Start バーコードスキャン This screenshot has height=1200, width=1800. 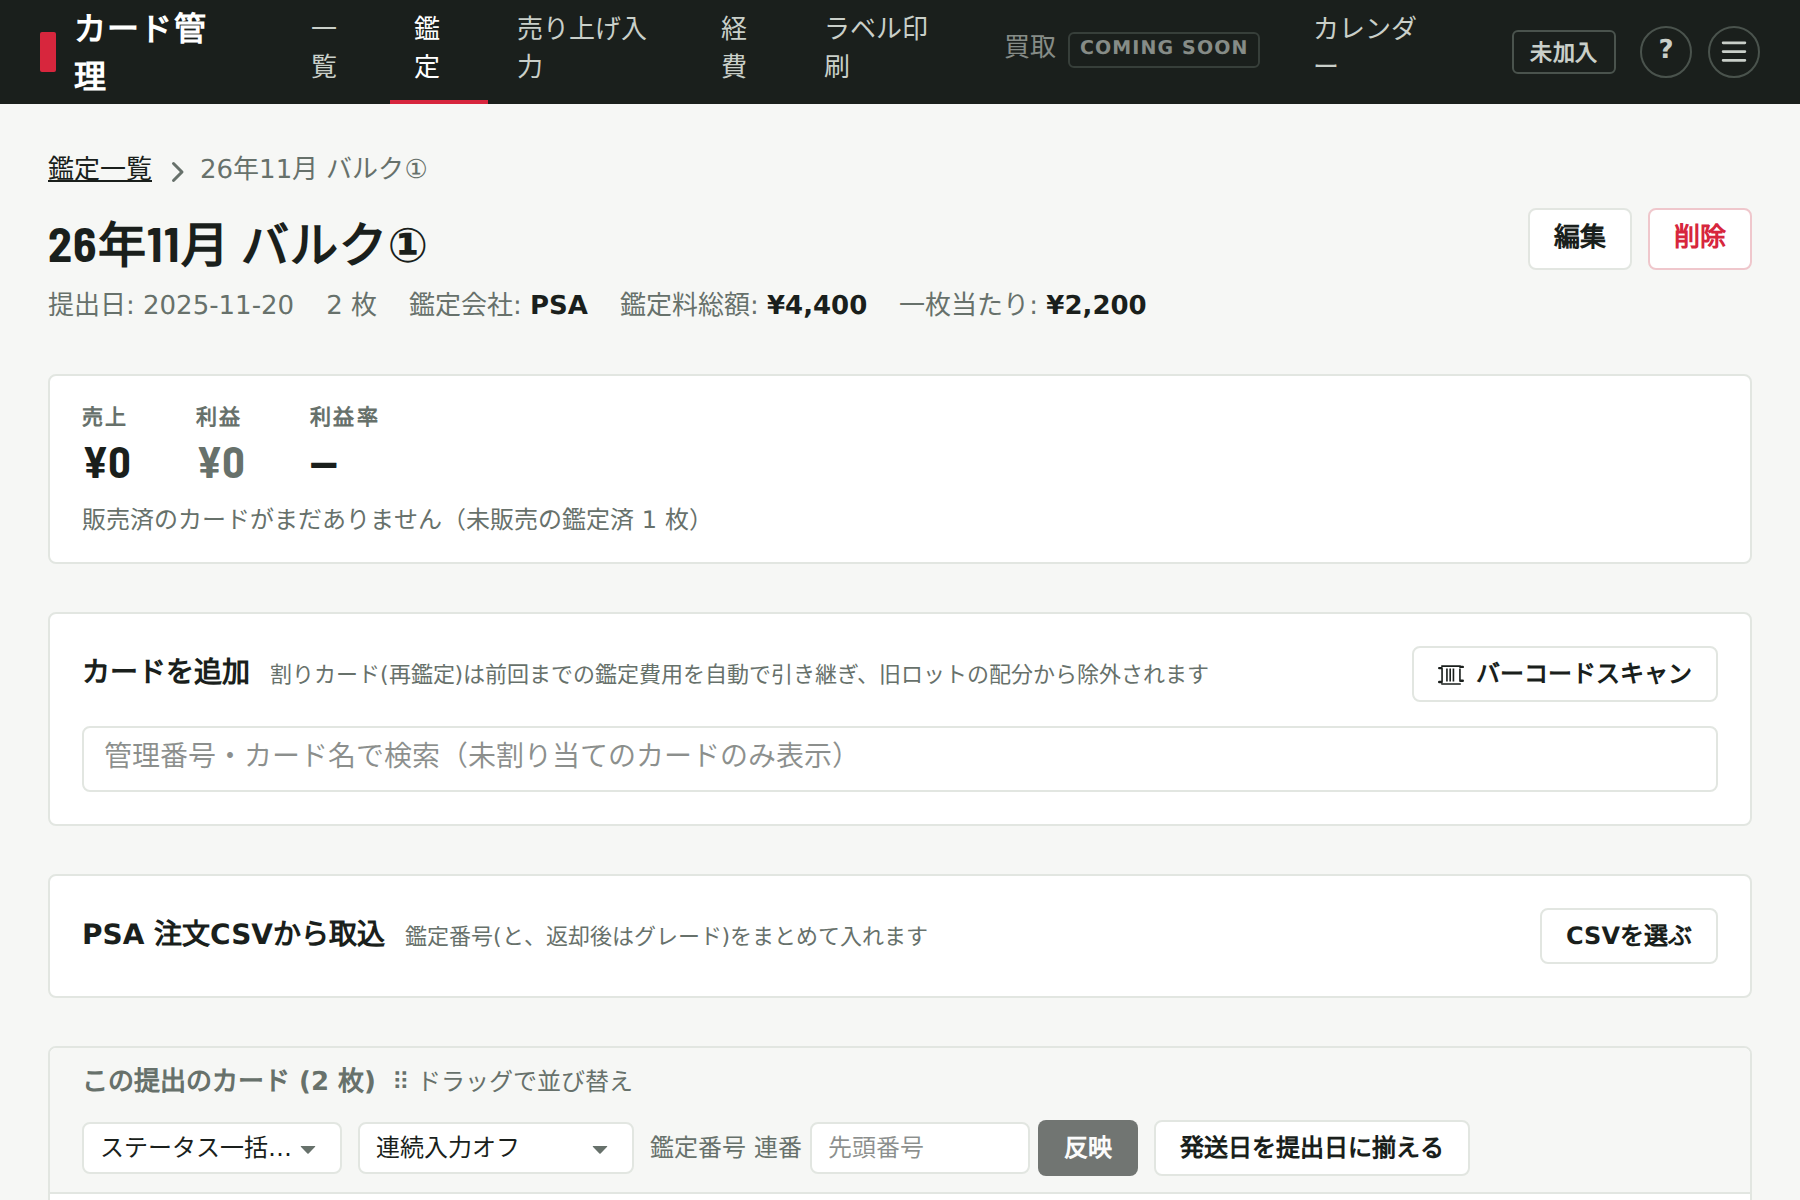click(1564, 674)
